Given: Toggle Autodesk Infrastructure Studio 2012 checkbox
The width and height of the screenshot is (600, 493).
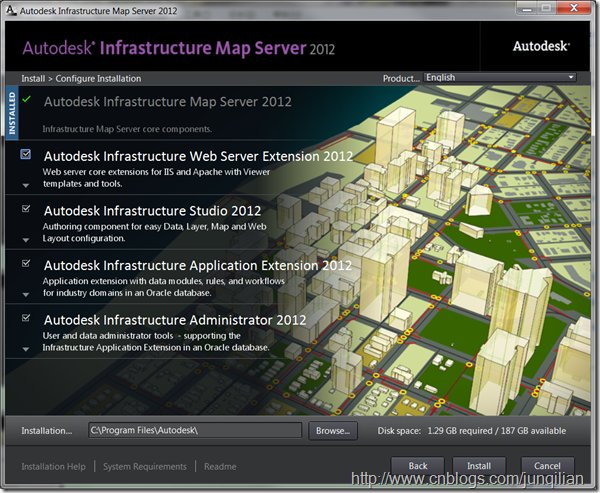Looking at the screenshot, I should pyautogui.click(x=26, y=209).
